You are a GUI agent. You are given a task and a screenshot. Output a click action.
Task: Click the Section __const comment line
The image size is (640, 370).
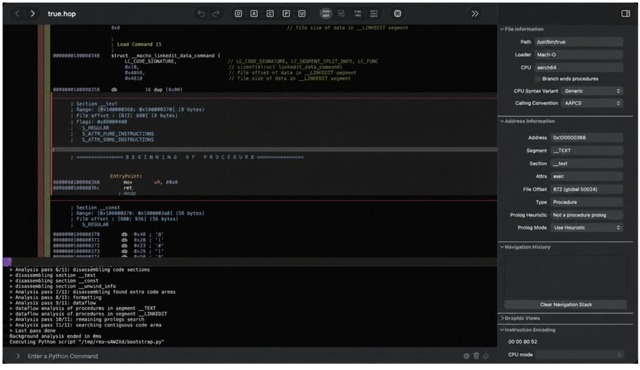pos(95,208)
